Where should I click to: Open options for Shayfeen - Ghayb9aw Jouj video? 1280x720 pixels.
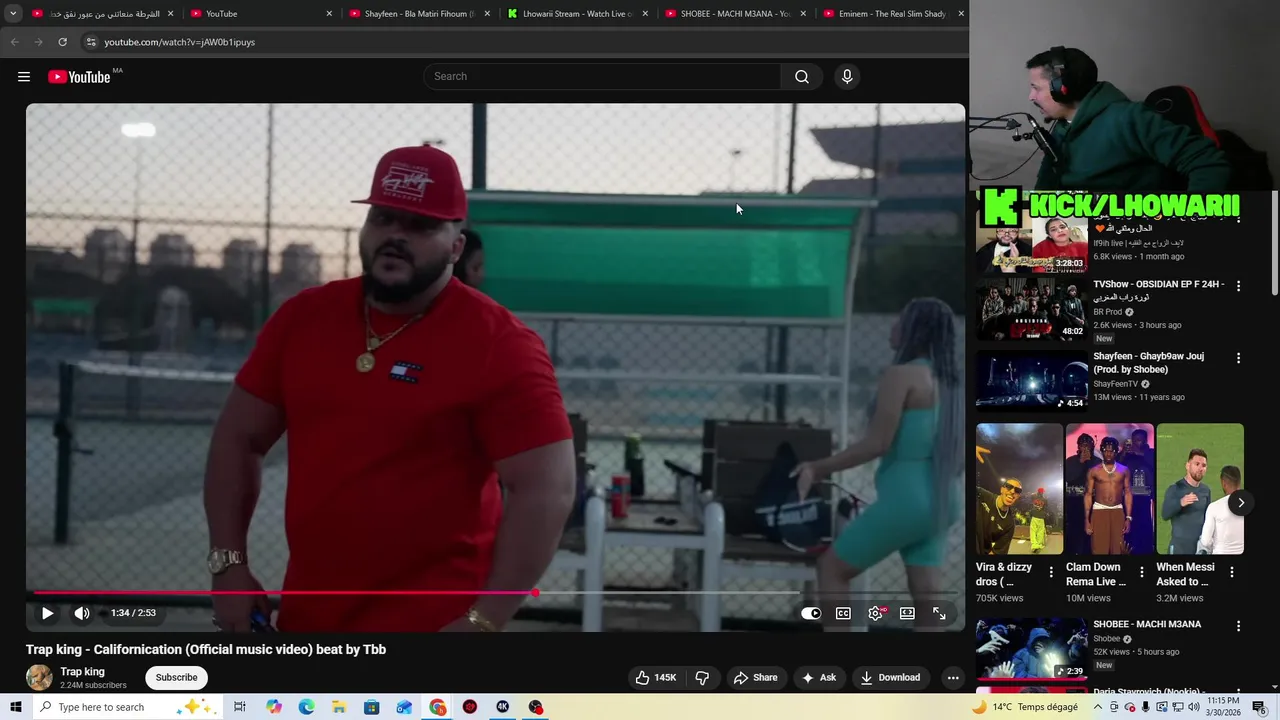point(1238,358)
